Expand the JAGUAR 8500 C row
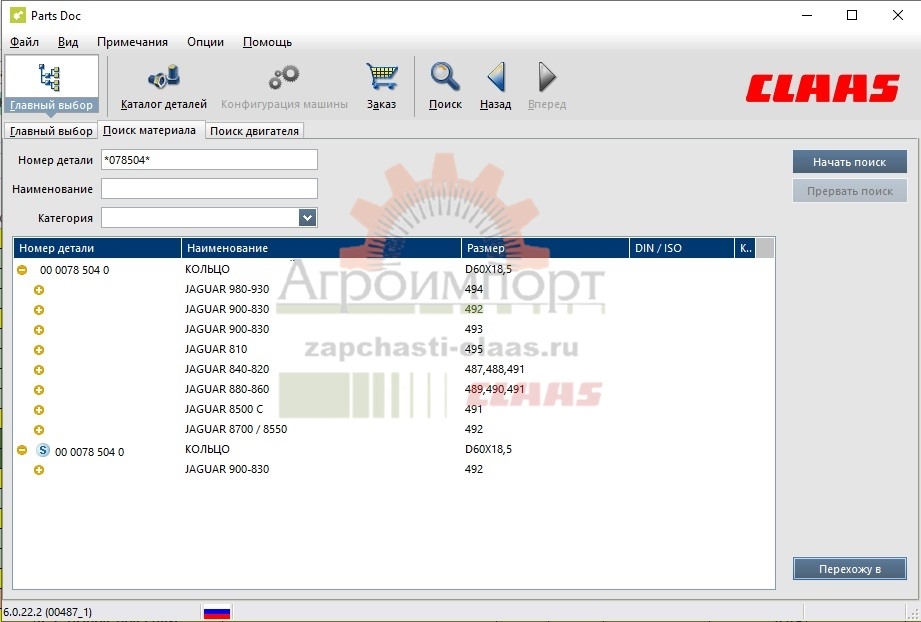Image resolution: width=921 pixels, height=622 pixels. coord(39,410)
